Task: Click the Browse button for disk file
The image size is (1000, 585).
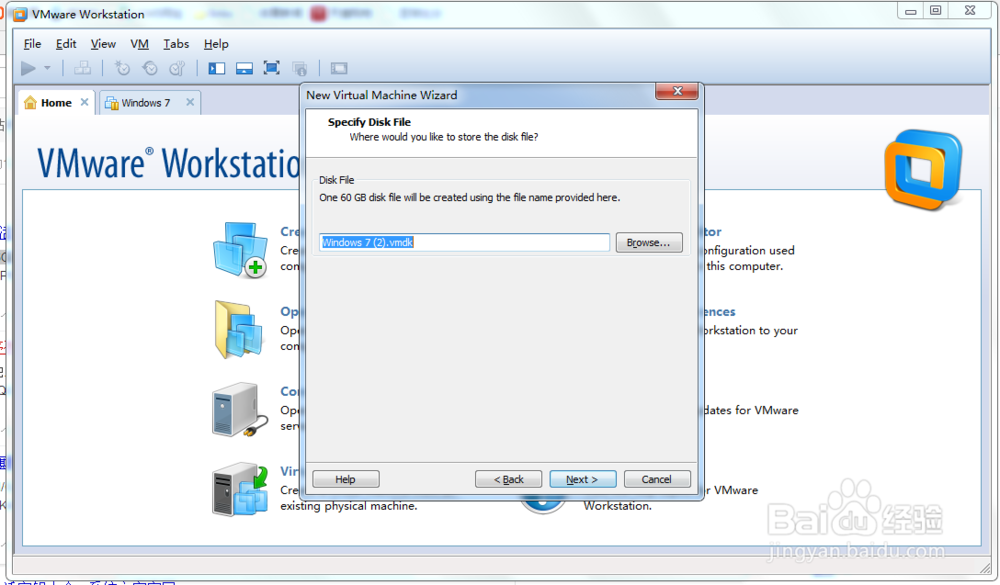Action: coord(649,242)
